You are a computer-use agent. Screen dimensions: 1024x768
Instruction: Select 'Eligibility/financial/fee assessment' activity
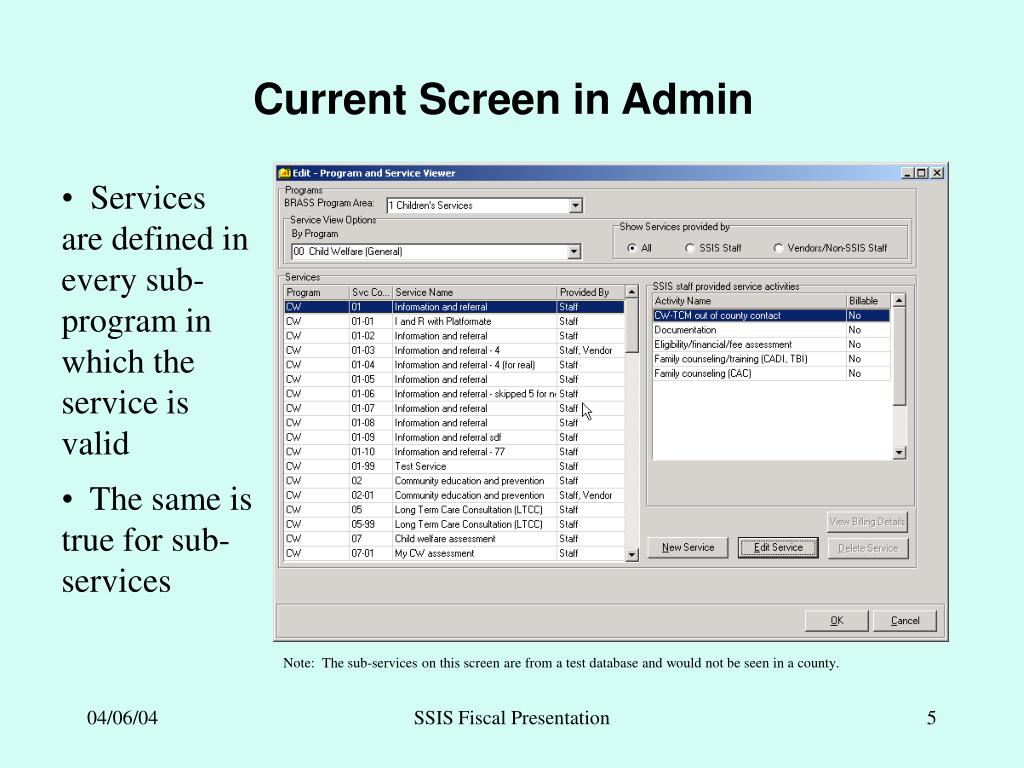pos(772,344)
